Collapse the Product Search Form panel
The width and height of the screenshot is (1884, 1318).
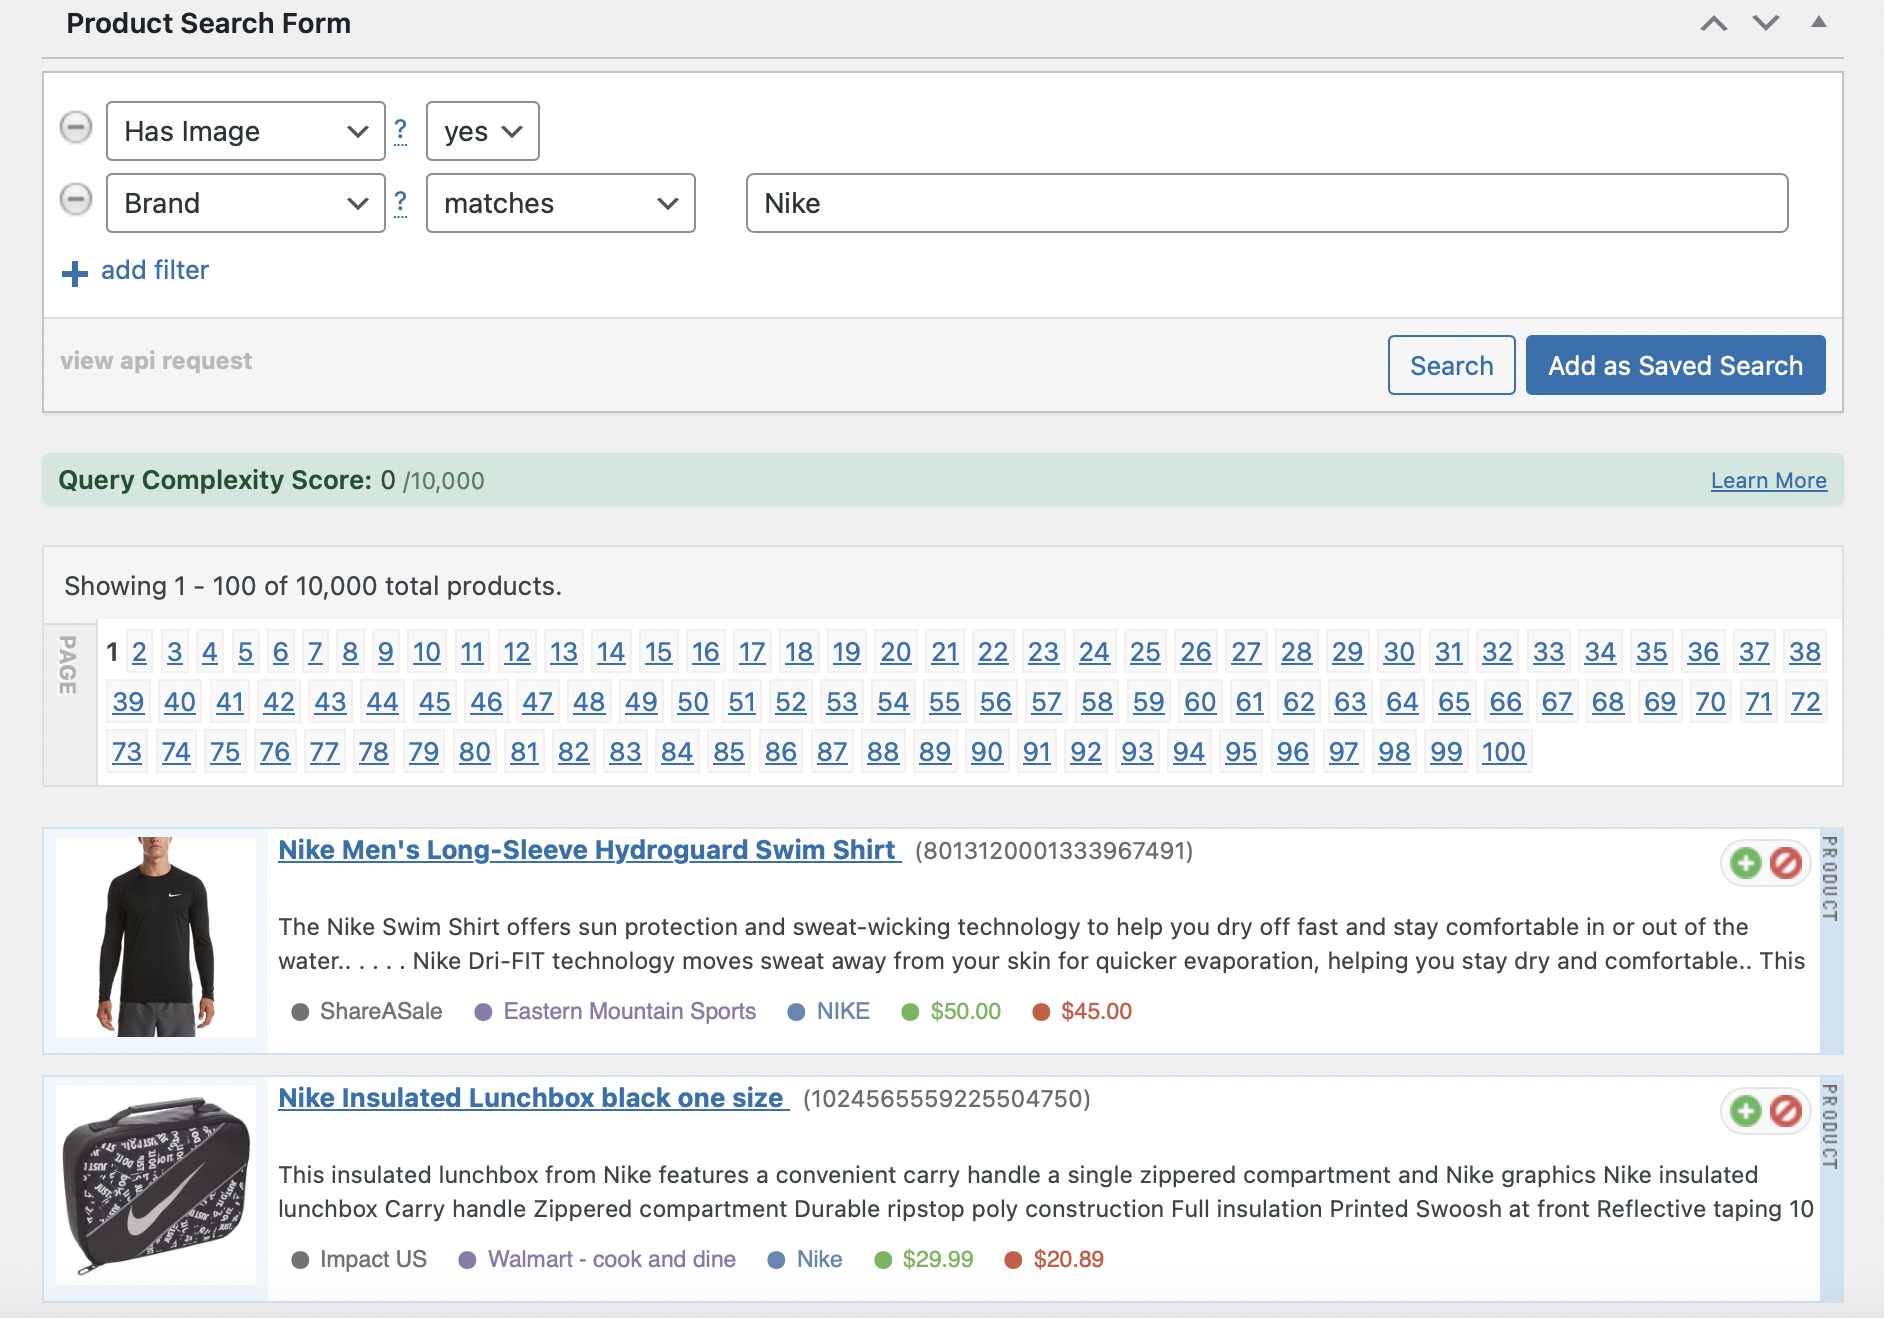point(1819,22)
